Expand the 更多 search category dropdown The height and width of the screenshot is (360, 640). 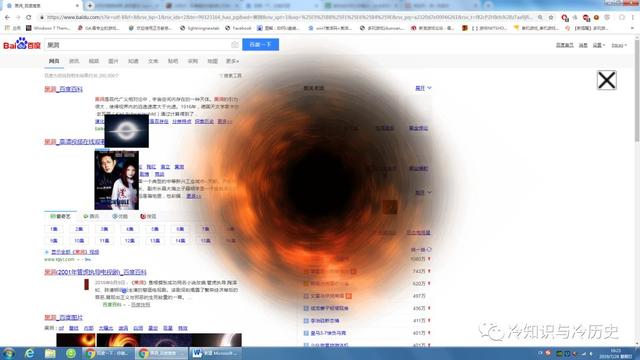coord(233,61)
